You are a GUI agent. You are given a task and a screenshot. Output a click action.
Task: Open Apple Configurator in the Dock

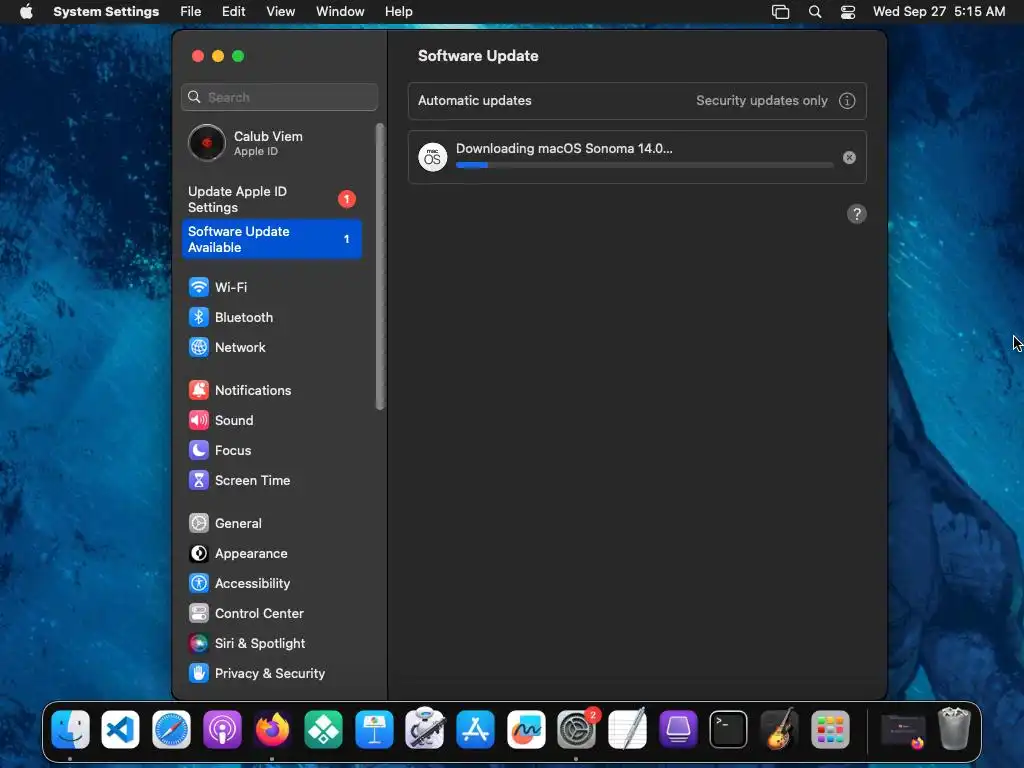pos(678,729)
